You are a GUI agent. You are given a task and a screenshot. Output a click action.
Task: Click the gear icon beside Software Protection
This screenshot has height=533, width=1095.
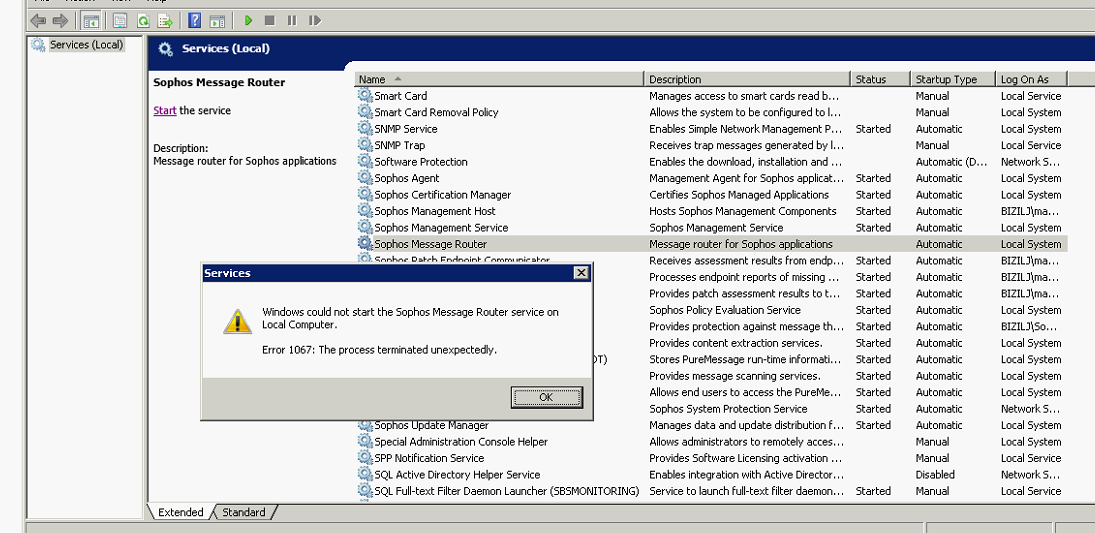pos(365,161)
